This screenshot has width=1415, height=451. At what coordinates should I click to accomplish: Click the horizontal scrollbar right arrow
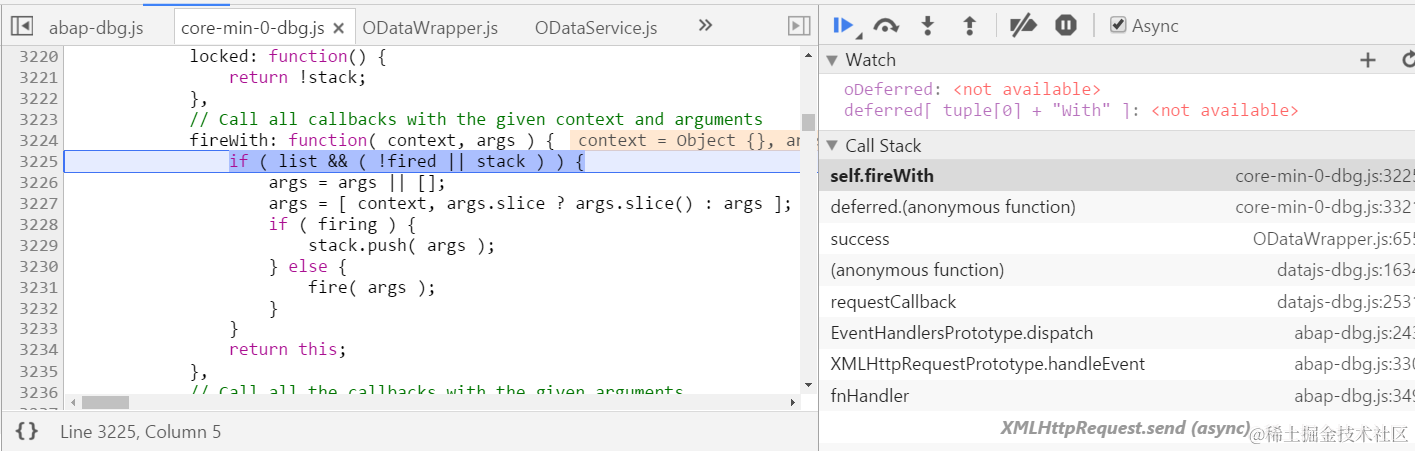point(793,402)
